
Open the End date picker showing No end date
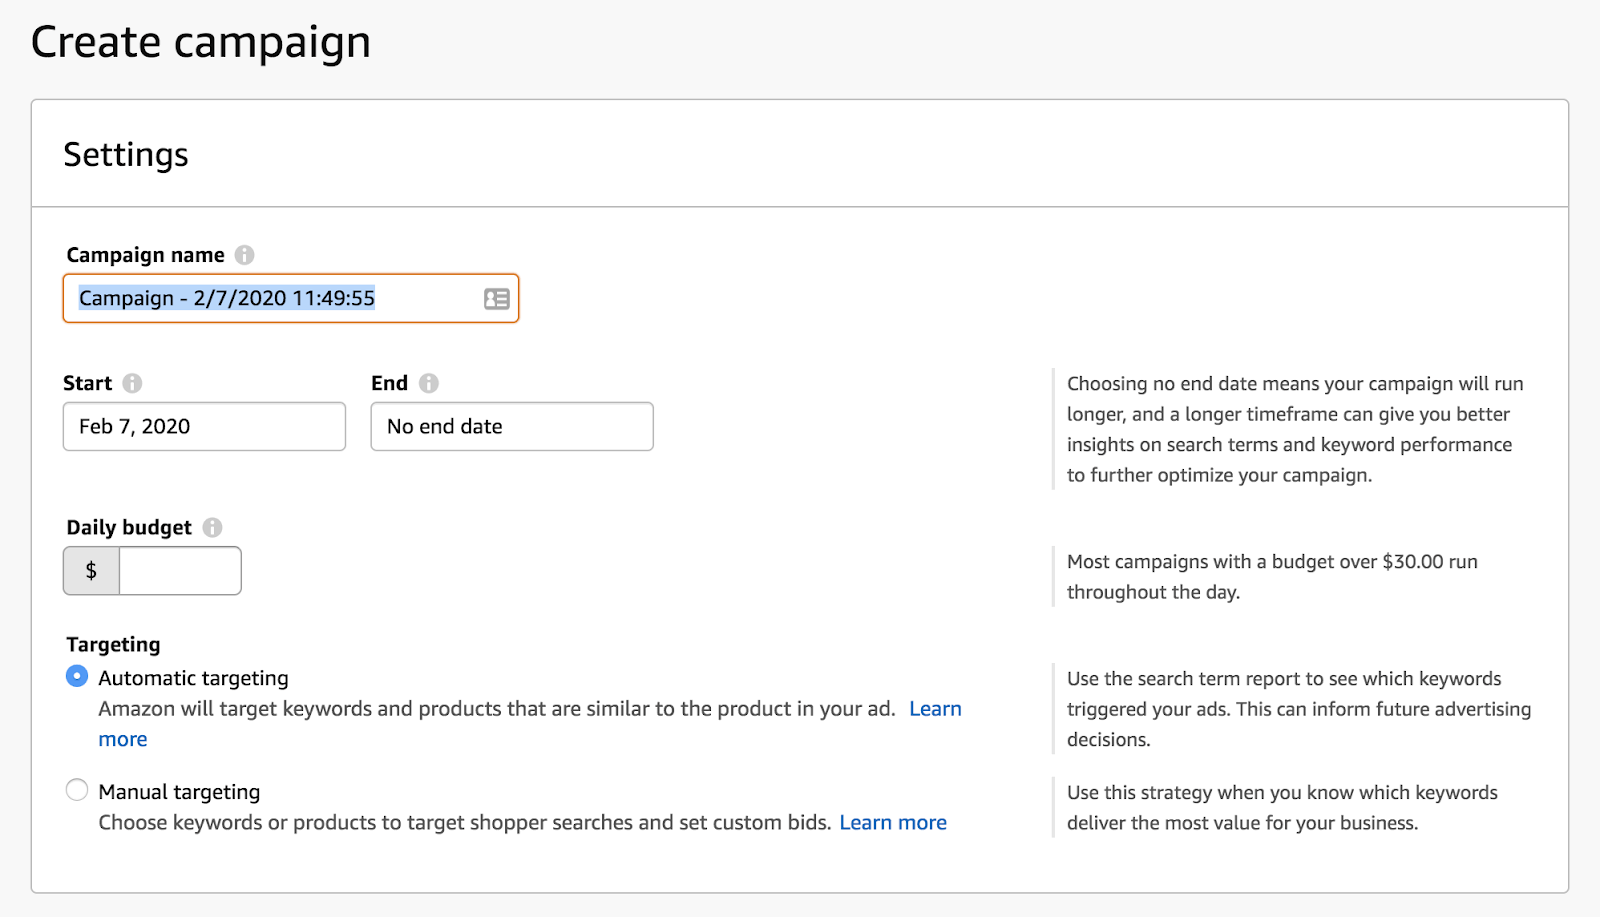[x=511, y=427]
